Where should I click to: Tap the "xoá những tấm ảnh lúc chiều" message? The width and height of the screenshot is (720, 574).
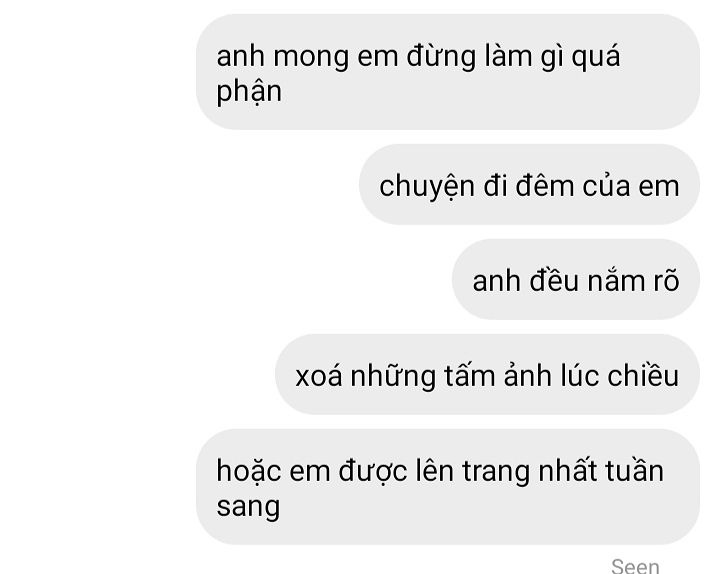pos(487,374)
